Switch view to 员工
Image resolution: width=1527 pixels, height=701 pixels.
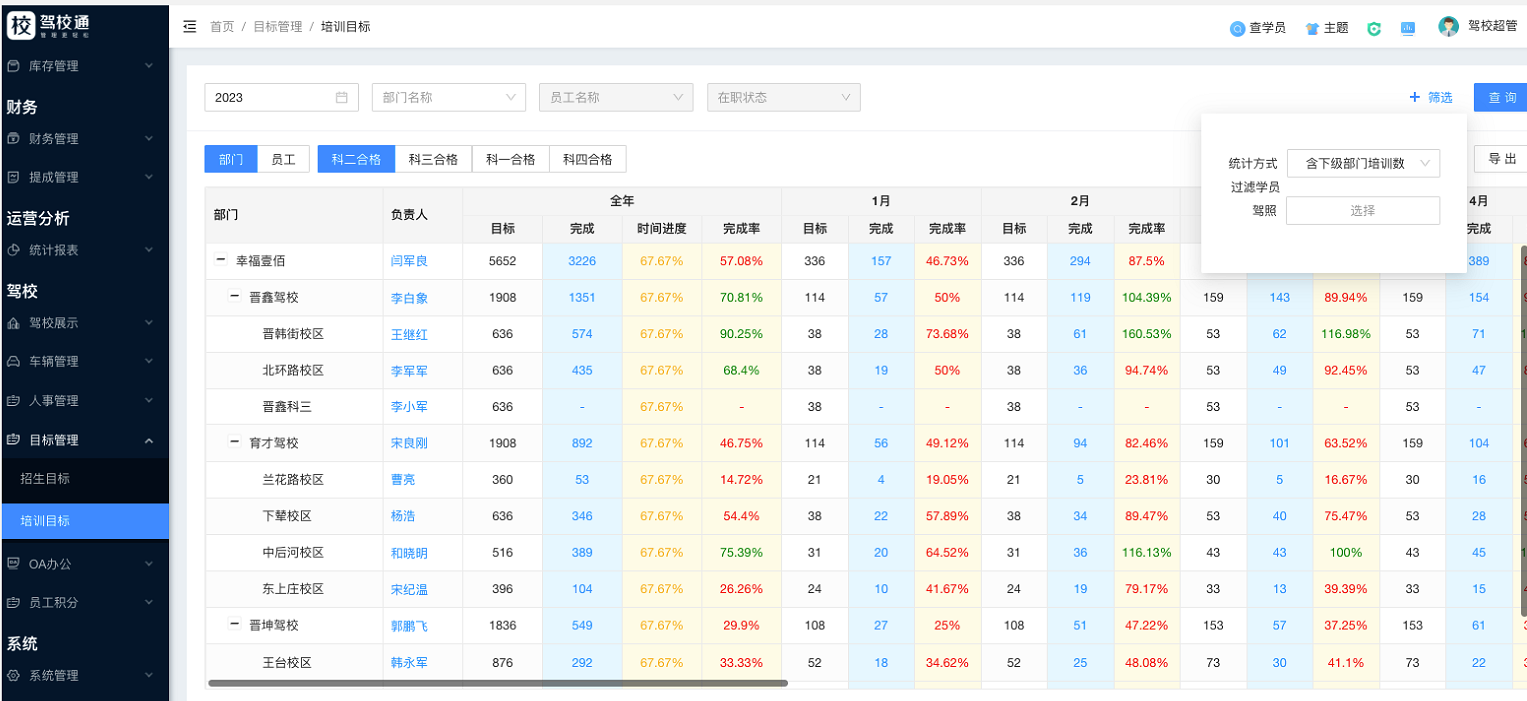pos(283,159)
